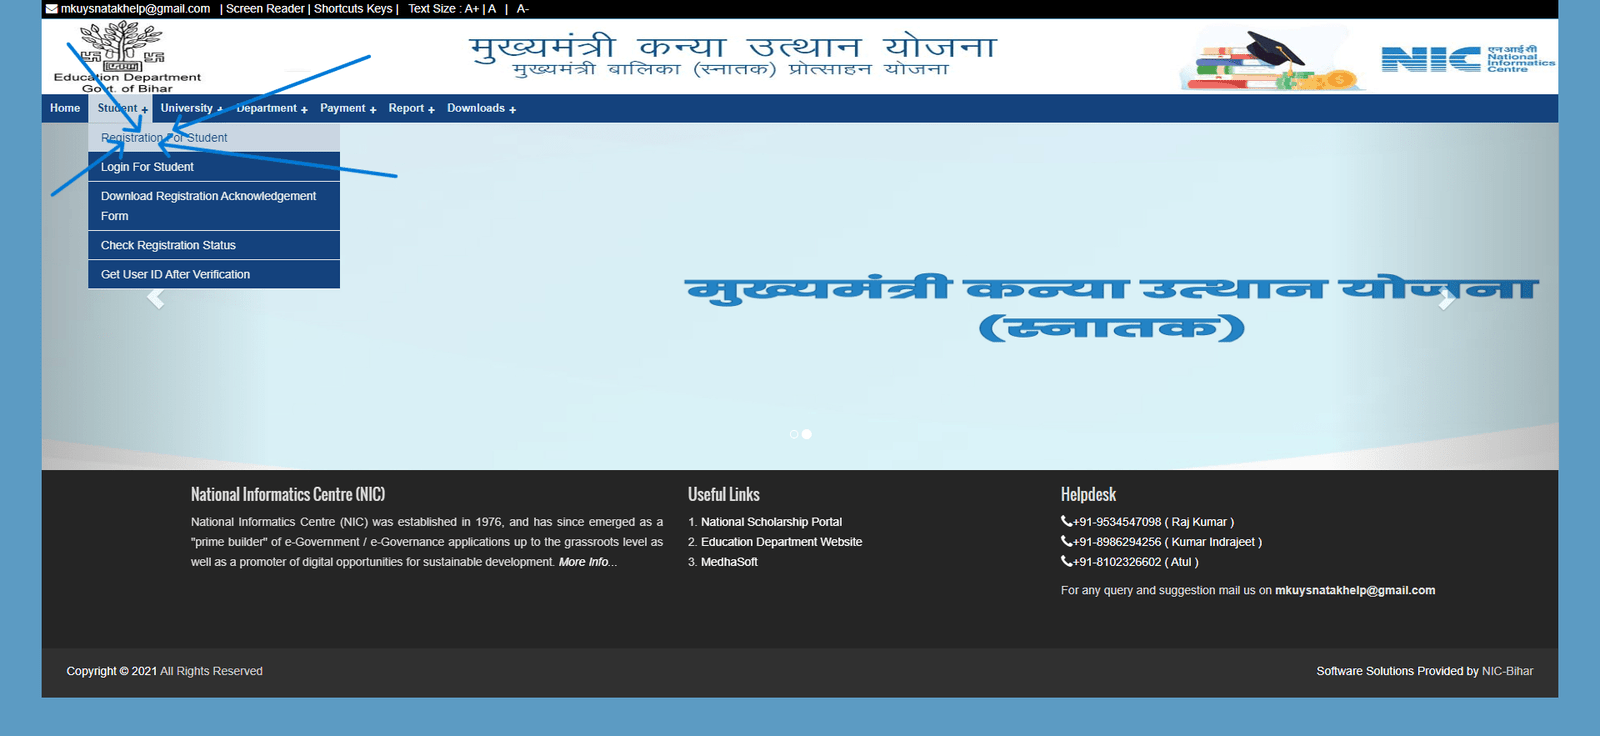Click phone icon next to Atul's number
Screen dimensions: 1600x736
click(x=1066, y=561)
